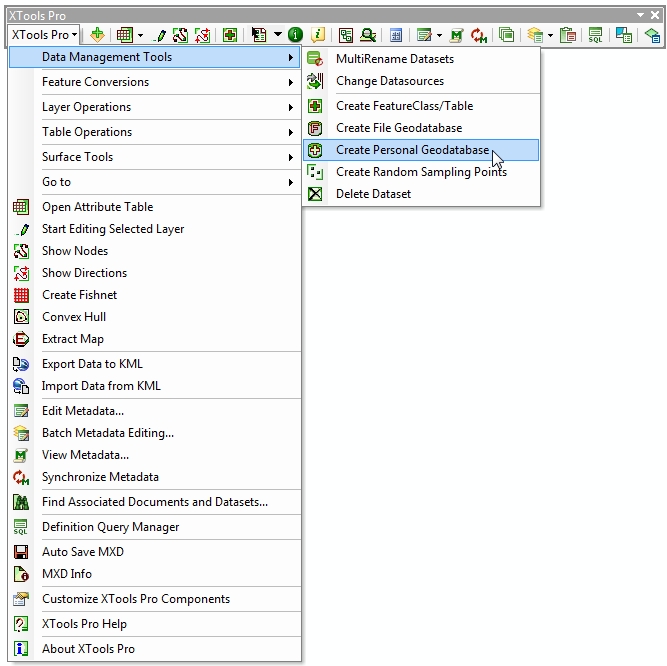The image size is (667, 666).
Task: Click the SQL query icon in toolbar
Action: 595,35
